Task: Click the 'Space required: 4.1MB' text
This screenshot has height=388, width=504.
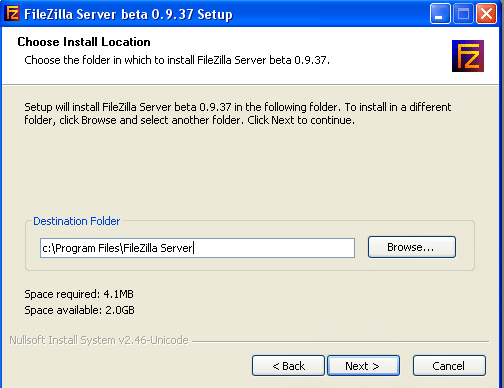Action: pos(79,294)
